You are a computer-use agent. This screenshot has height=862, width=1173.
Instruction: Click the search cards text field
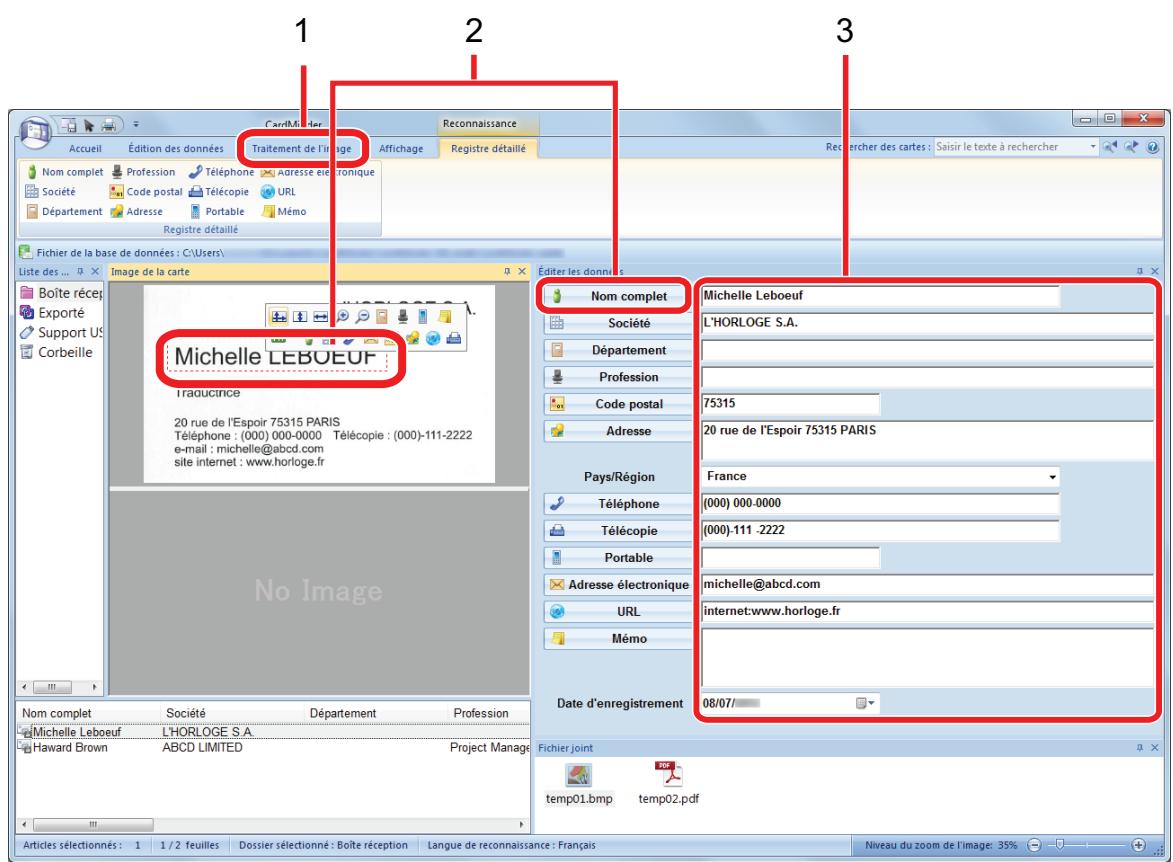(x=1010, y=147)
